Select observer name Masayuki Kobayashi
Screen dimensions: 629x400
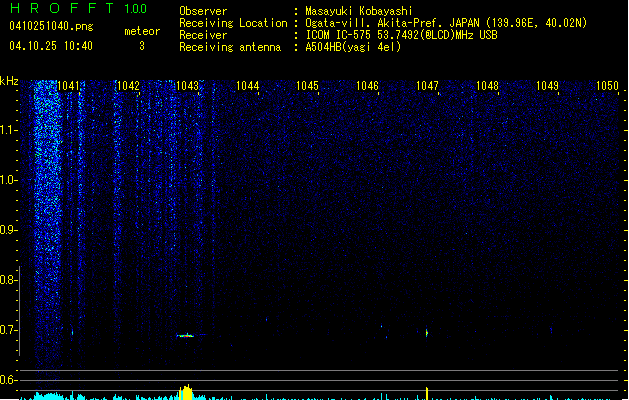click(359, 11)
